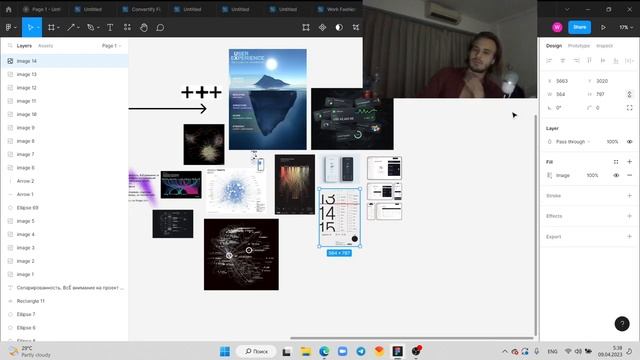Click the X position input field
640x360 pixels.
(x=565, y=81)
